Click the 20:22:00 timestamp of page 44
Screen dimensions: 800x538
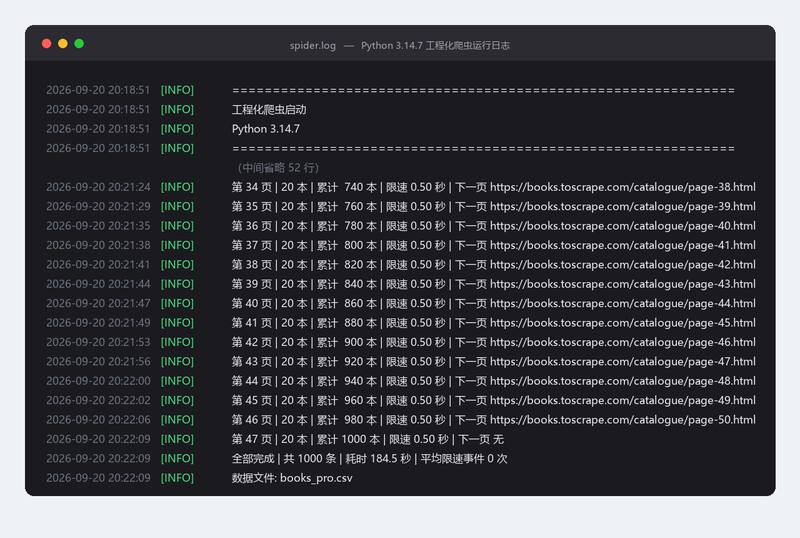point(98,381)
